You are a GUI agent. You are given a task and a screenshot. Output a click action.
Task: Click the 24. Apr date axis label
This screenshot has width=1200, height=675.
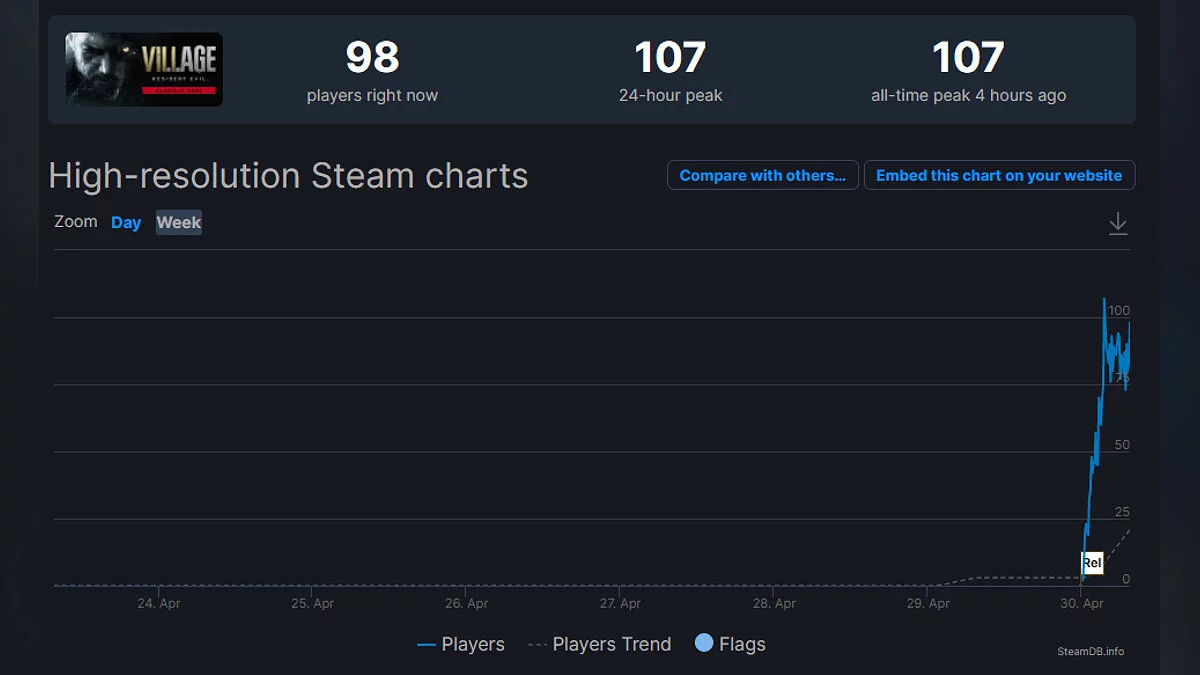(x=159, y=603)
